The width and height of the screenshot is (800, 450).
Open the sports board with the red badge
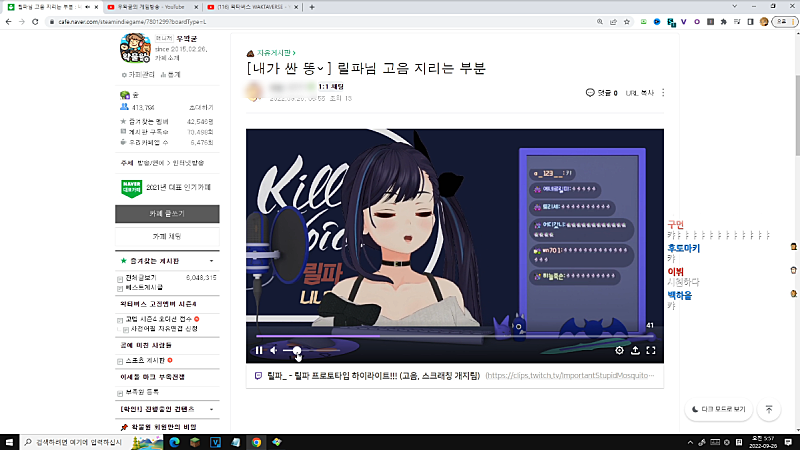pos(145,360)
